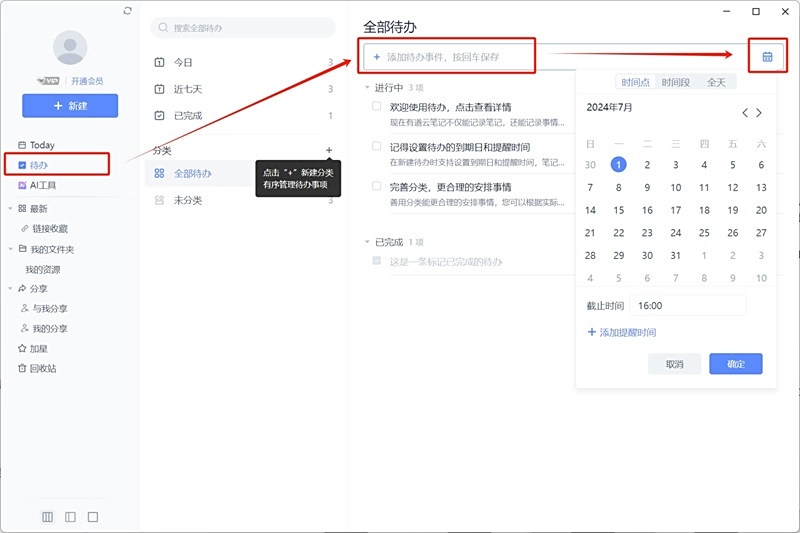
Task: Uncheck the completed 这是一条标记已完成的待办
Action: point(377,261)
